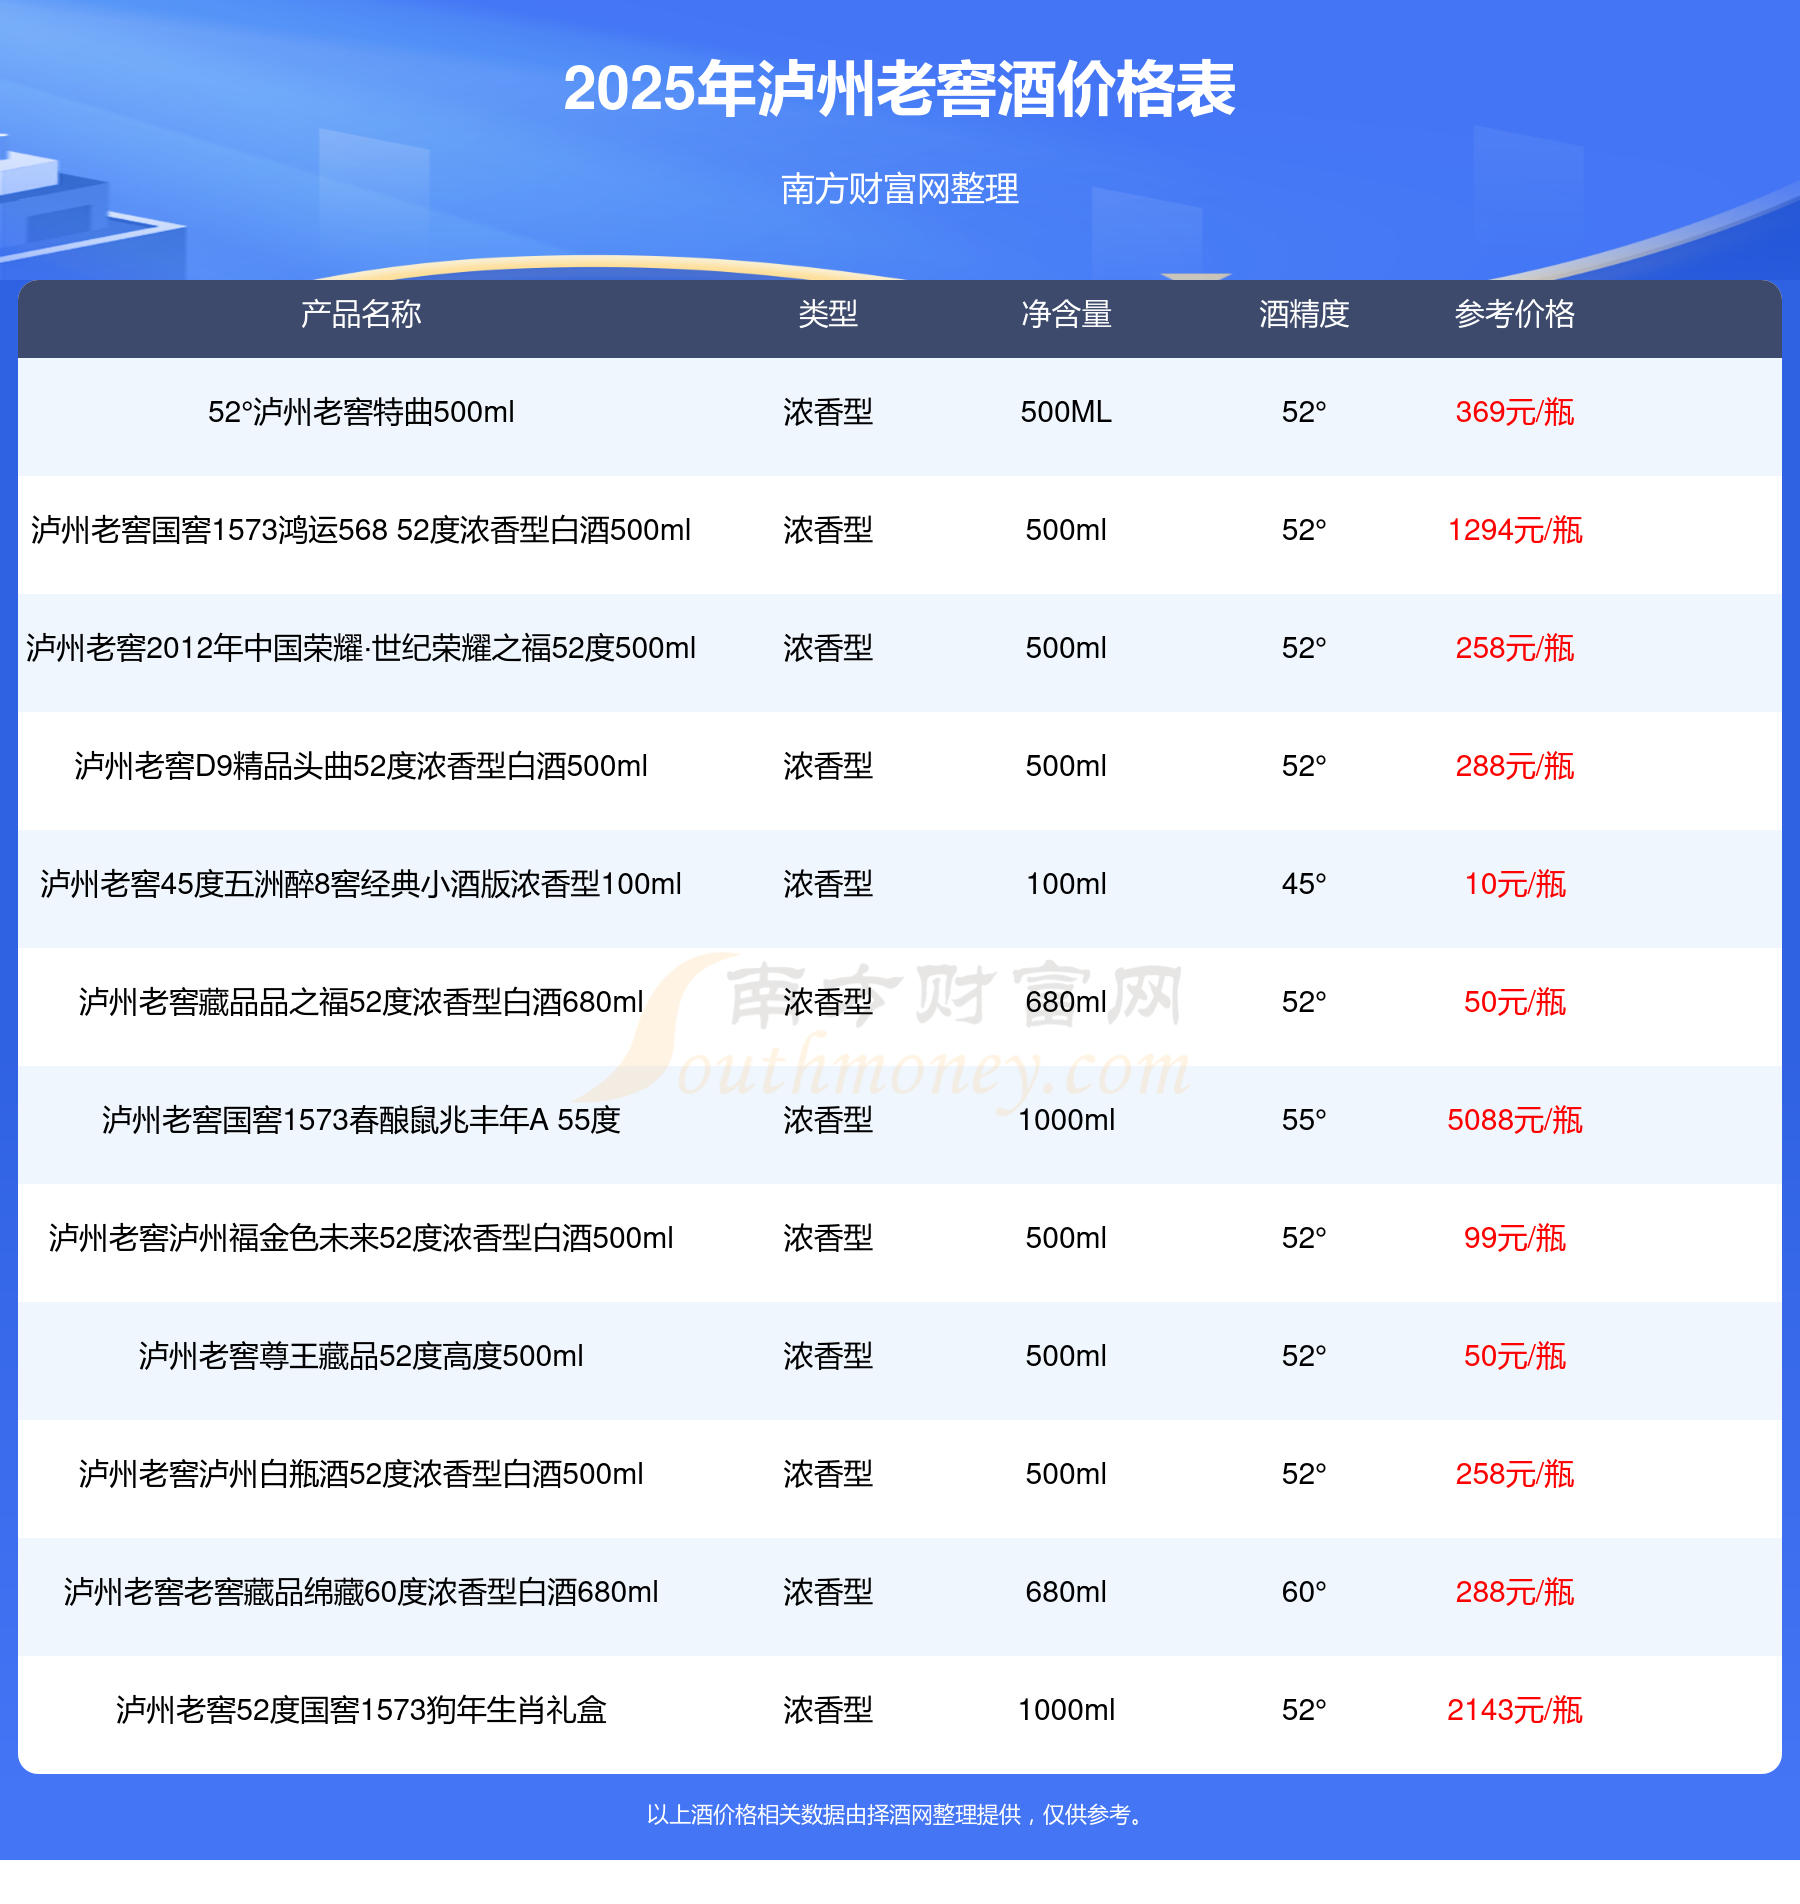Select product 国窖1573鸿运568 row name
Viewport: 1800px width, 1904px height.
361,530
